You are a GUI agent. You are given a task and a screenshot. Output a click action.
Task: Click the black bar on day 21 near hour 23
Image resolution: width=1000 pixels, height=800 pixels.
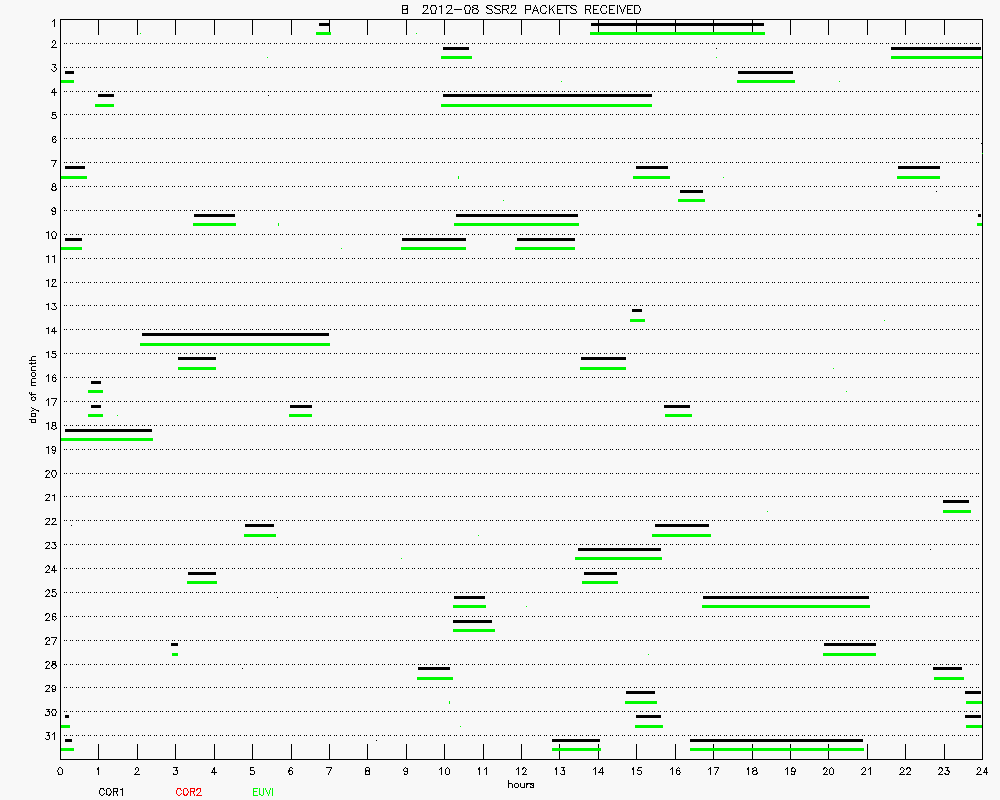955,501
